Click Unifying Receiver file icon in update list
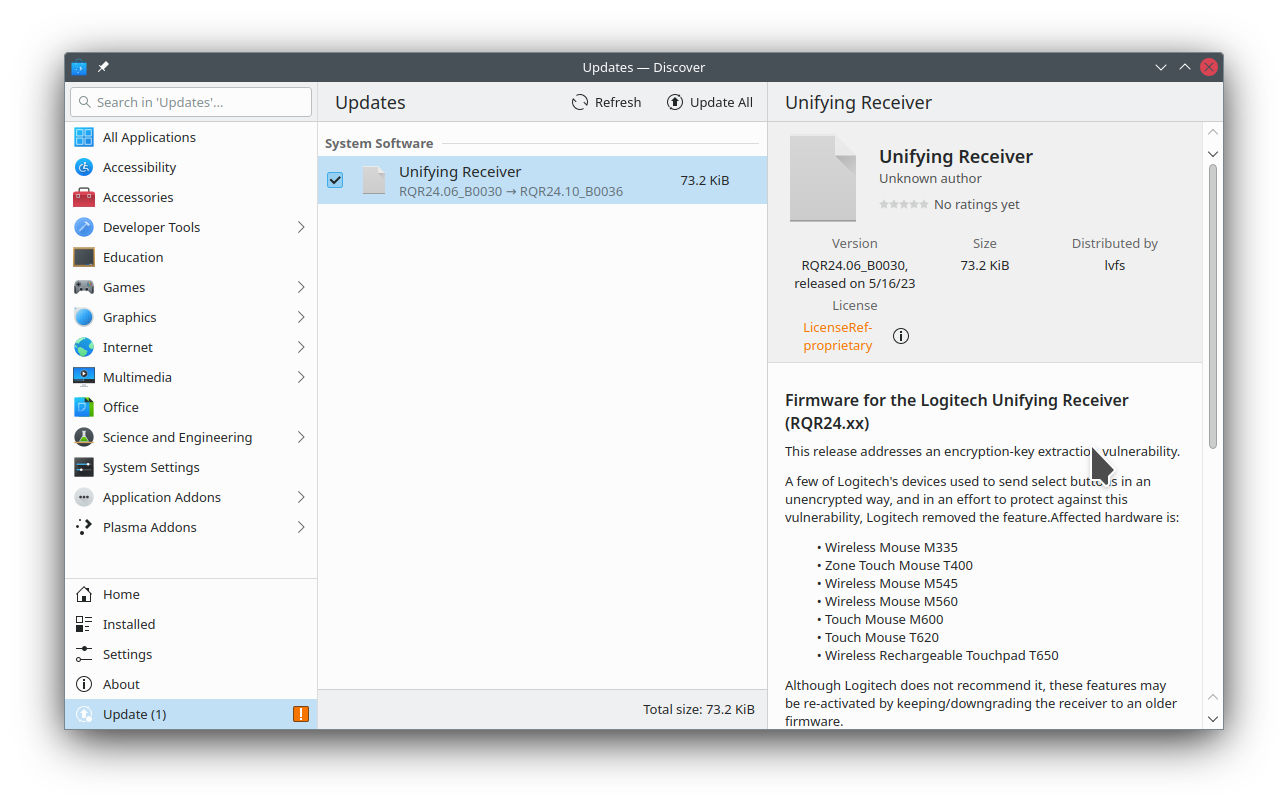The height and width of the screenshot is (806, 1288). point(374,180)
